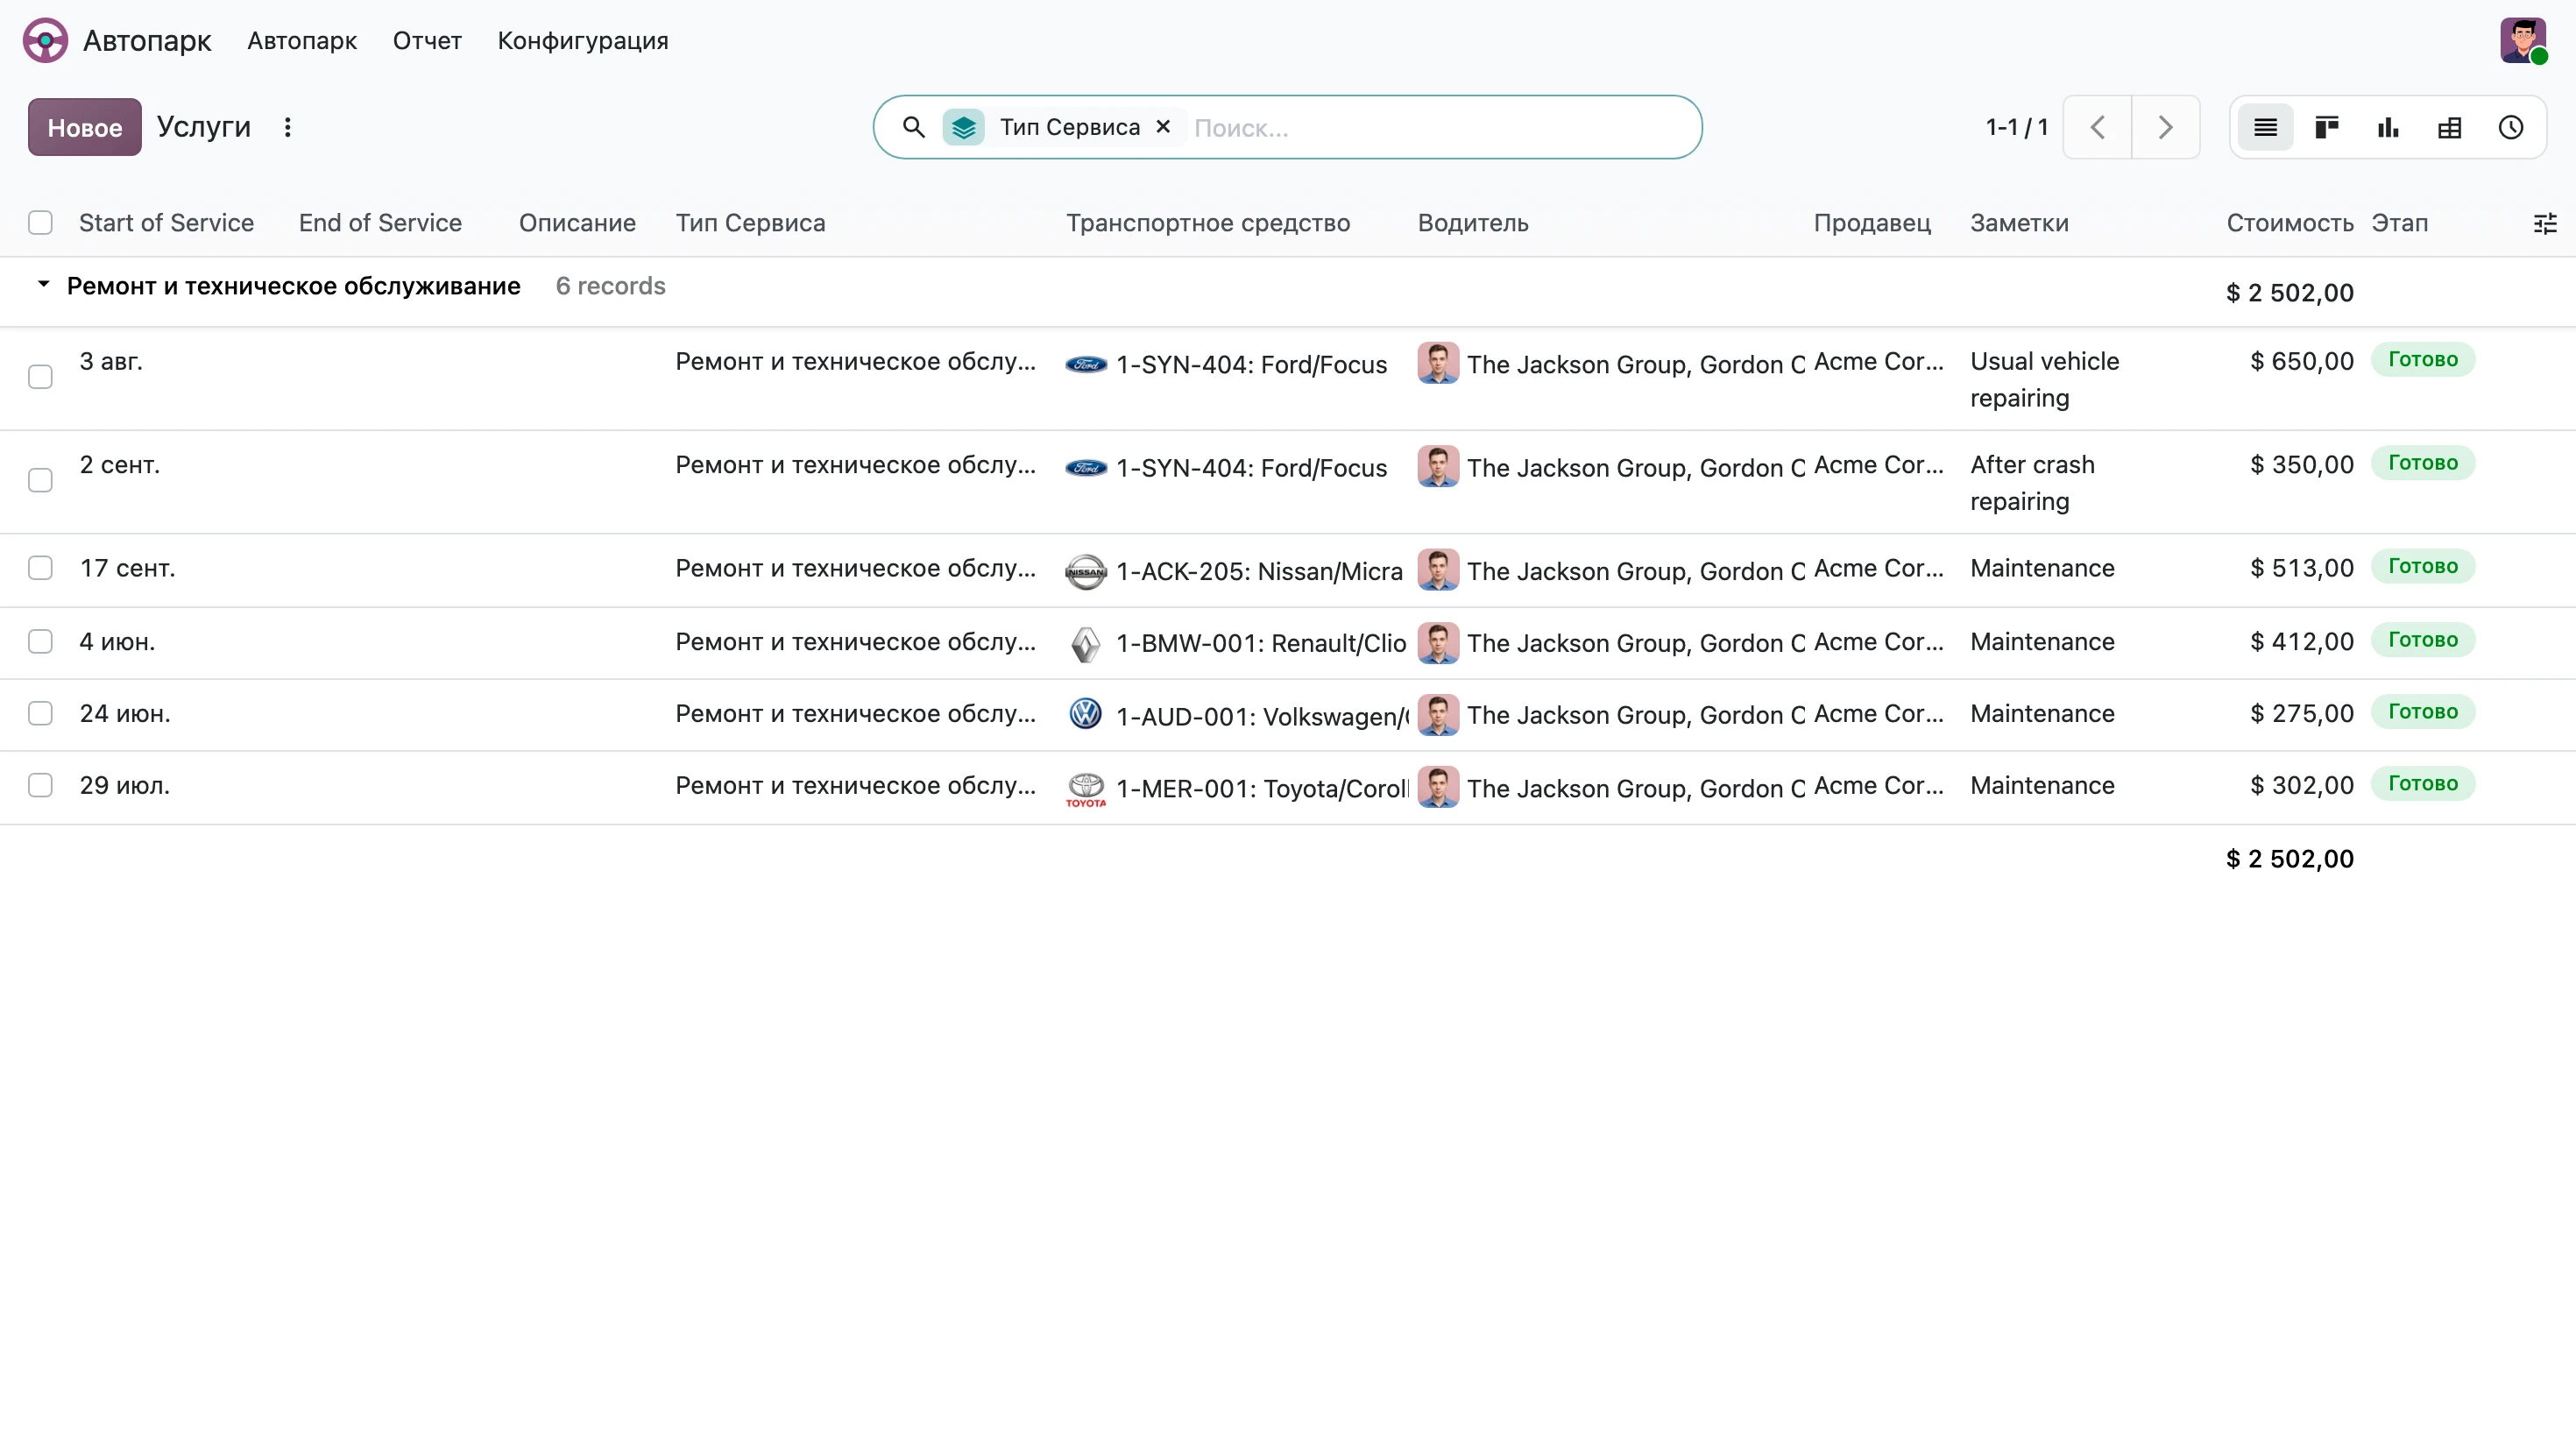This screenshot has height=1437, width=2576.
Task: Sort by Стоимость column header
Action: [2290, 223]
